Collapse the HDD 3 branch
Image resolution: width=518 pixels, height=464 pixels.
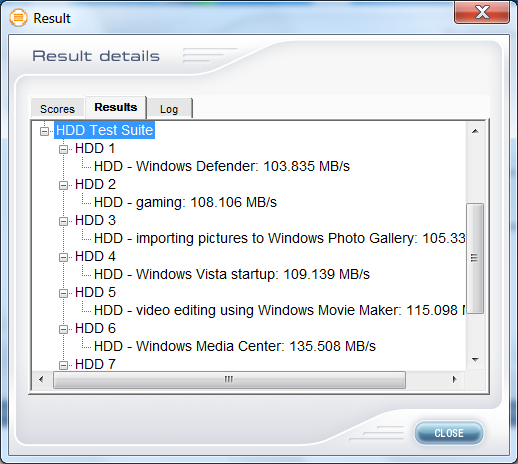point(63,221)
